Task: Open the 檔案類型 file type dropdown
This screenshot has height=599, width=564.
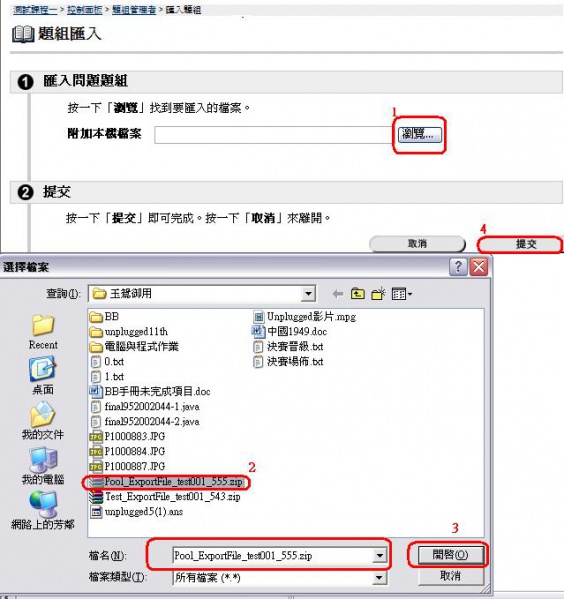Action: 379,578
